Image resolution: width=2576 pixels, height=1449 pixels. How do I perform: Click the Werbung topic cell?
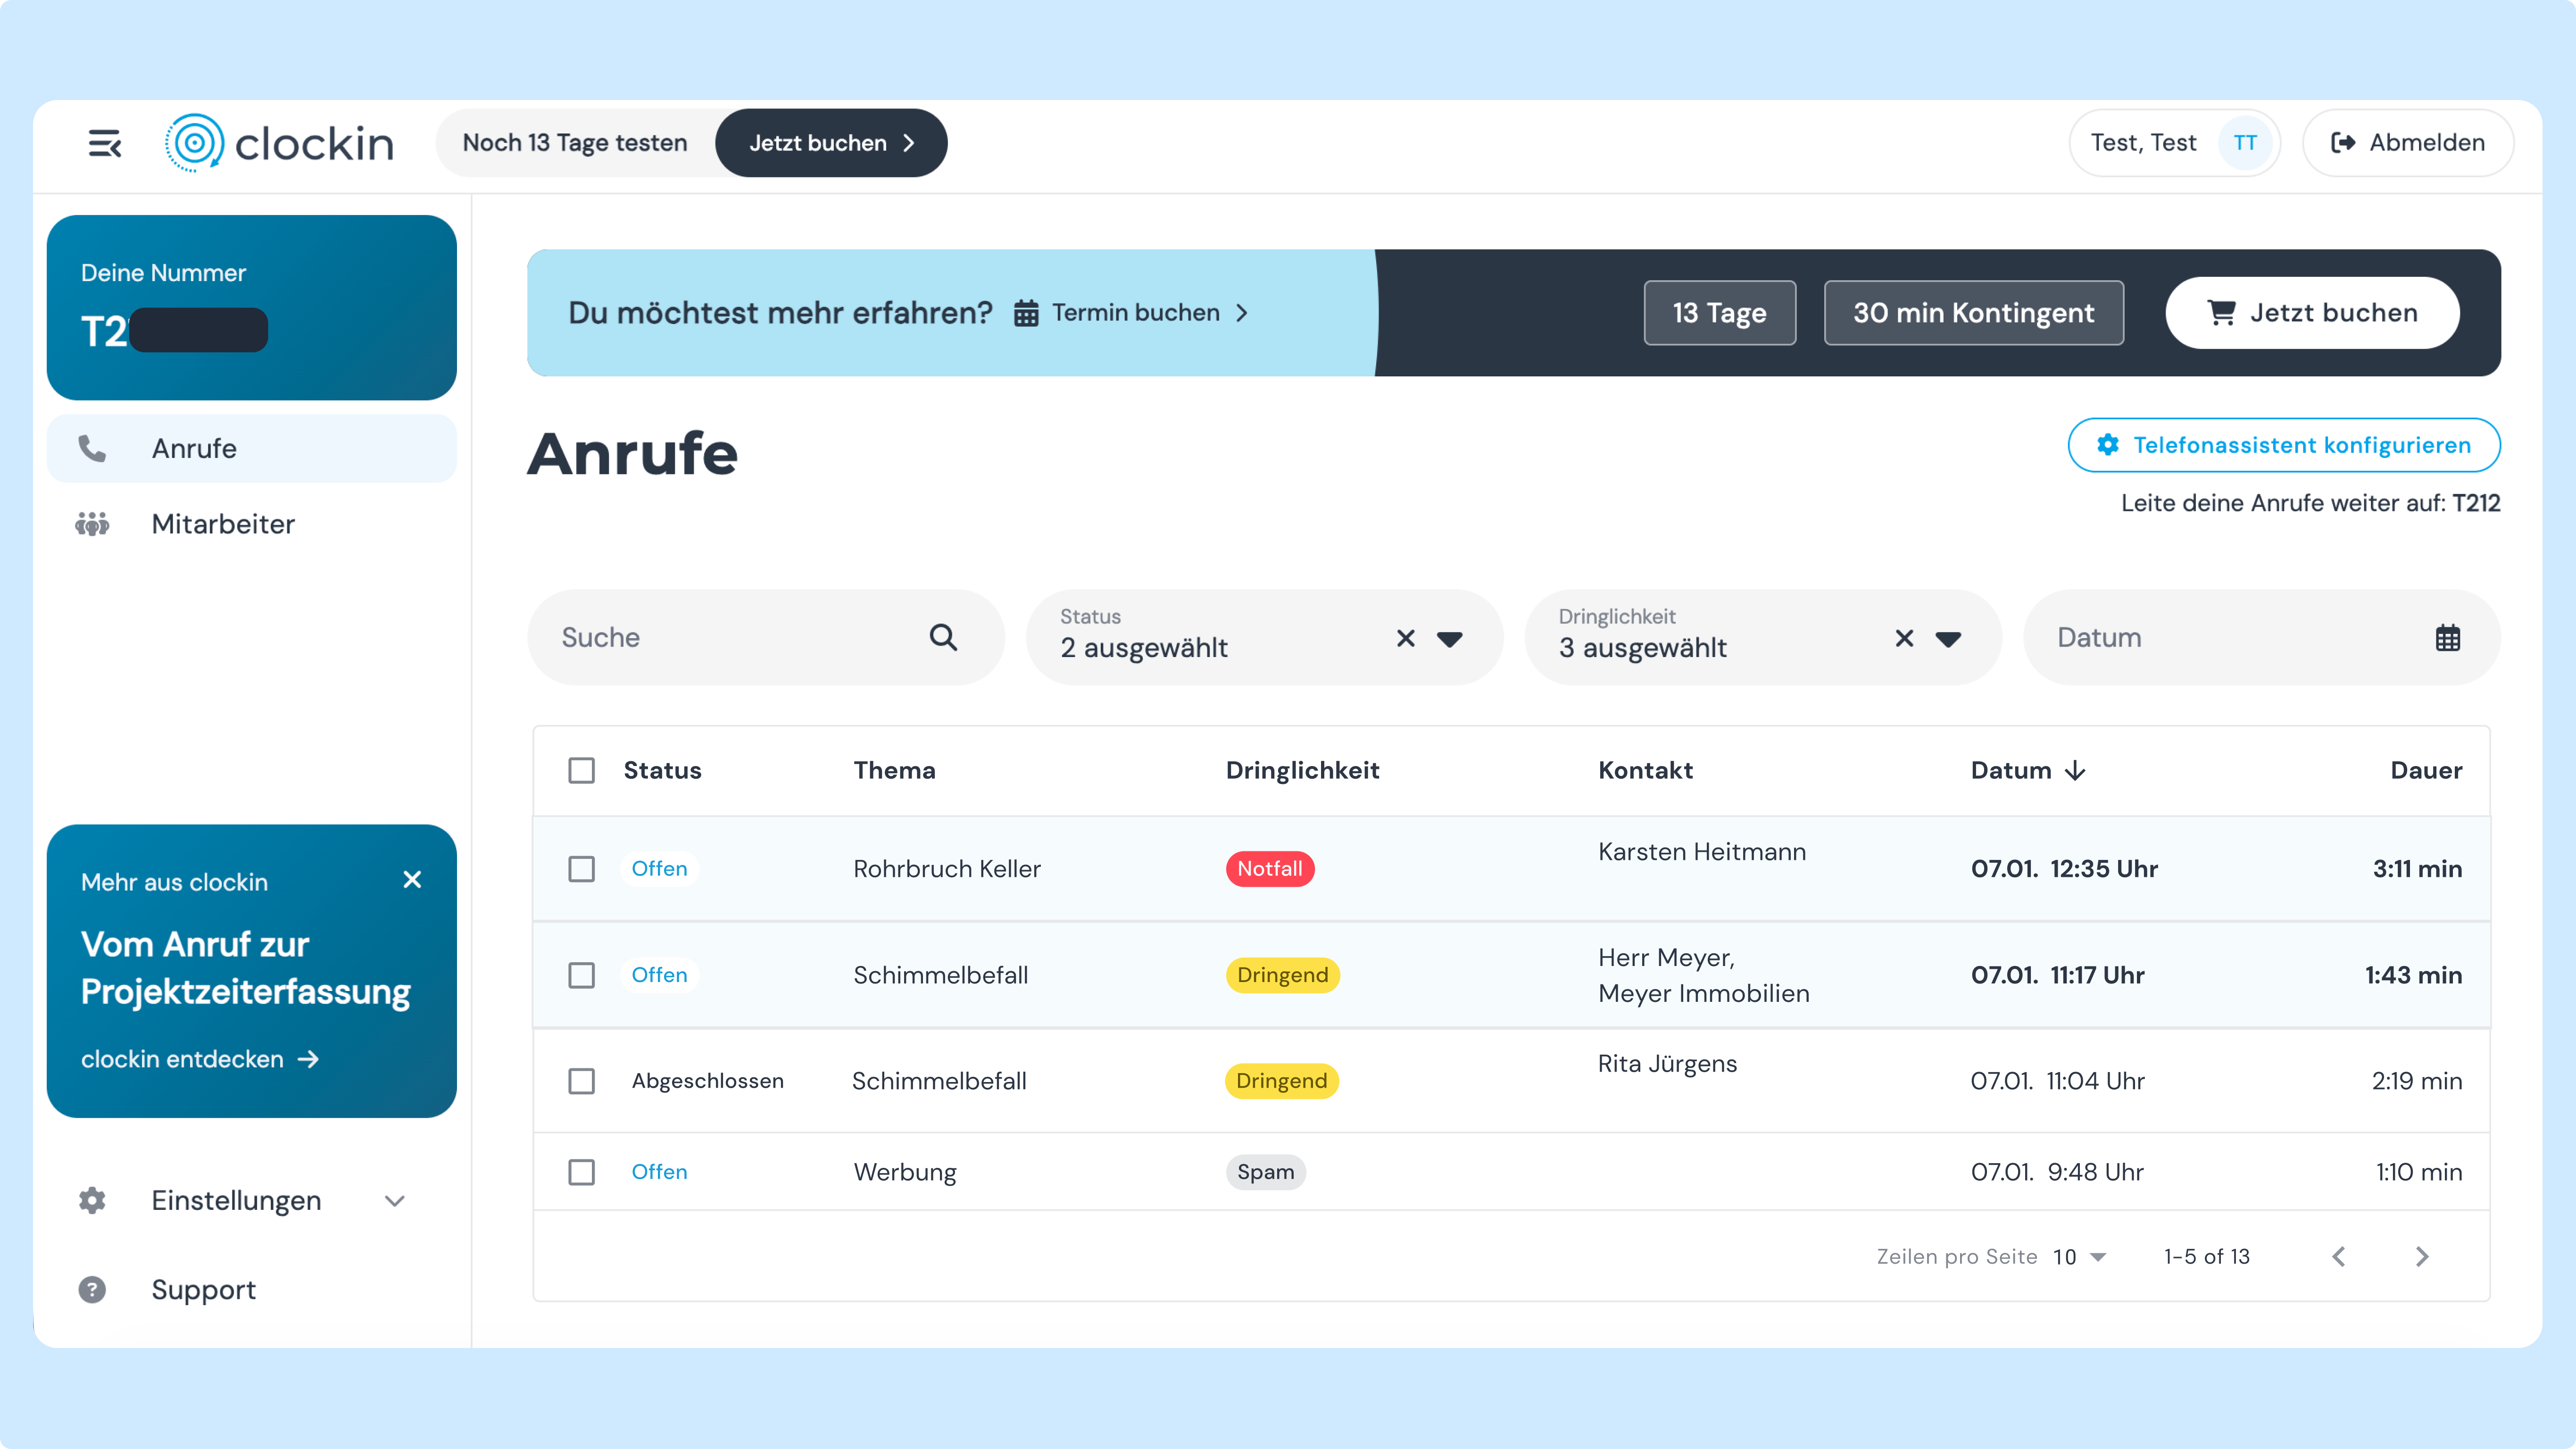[904, 1172]
